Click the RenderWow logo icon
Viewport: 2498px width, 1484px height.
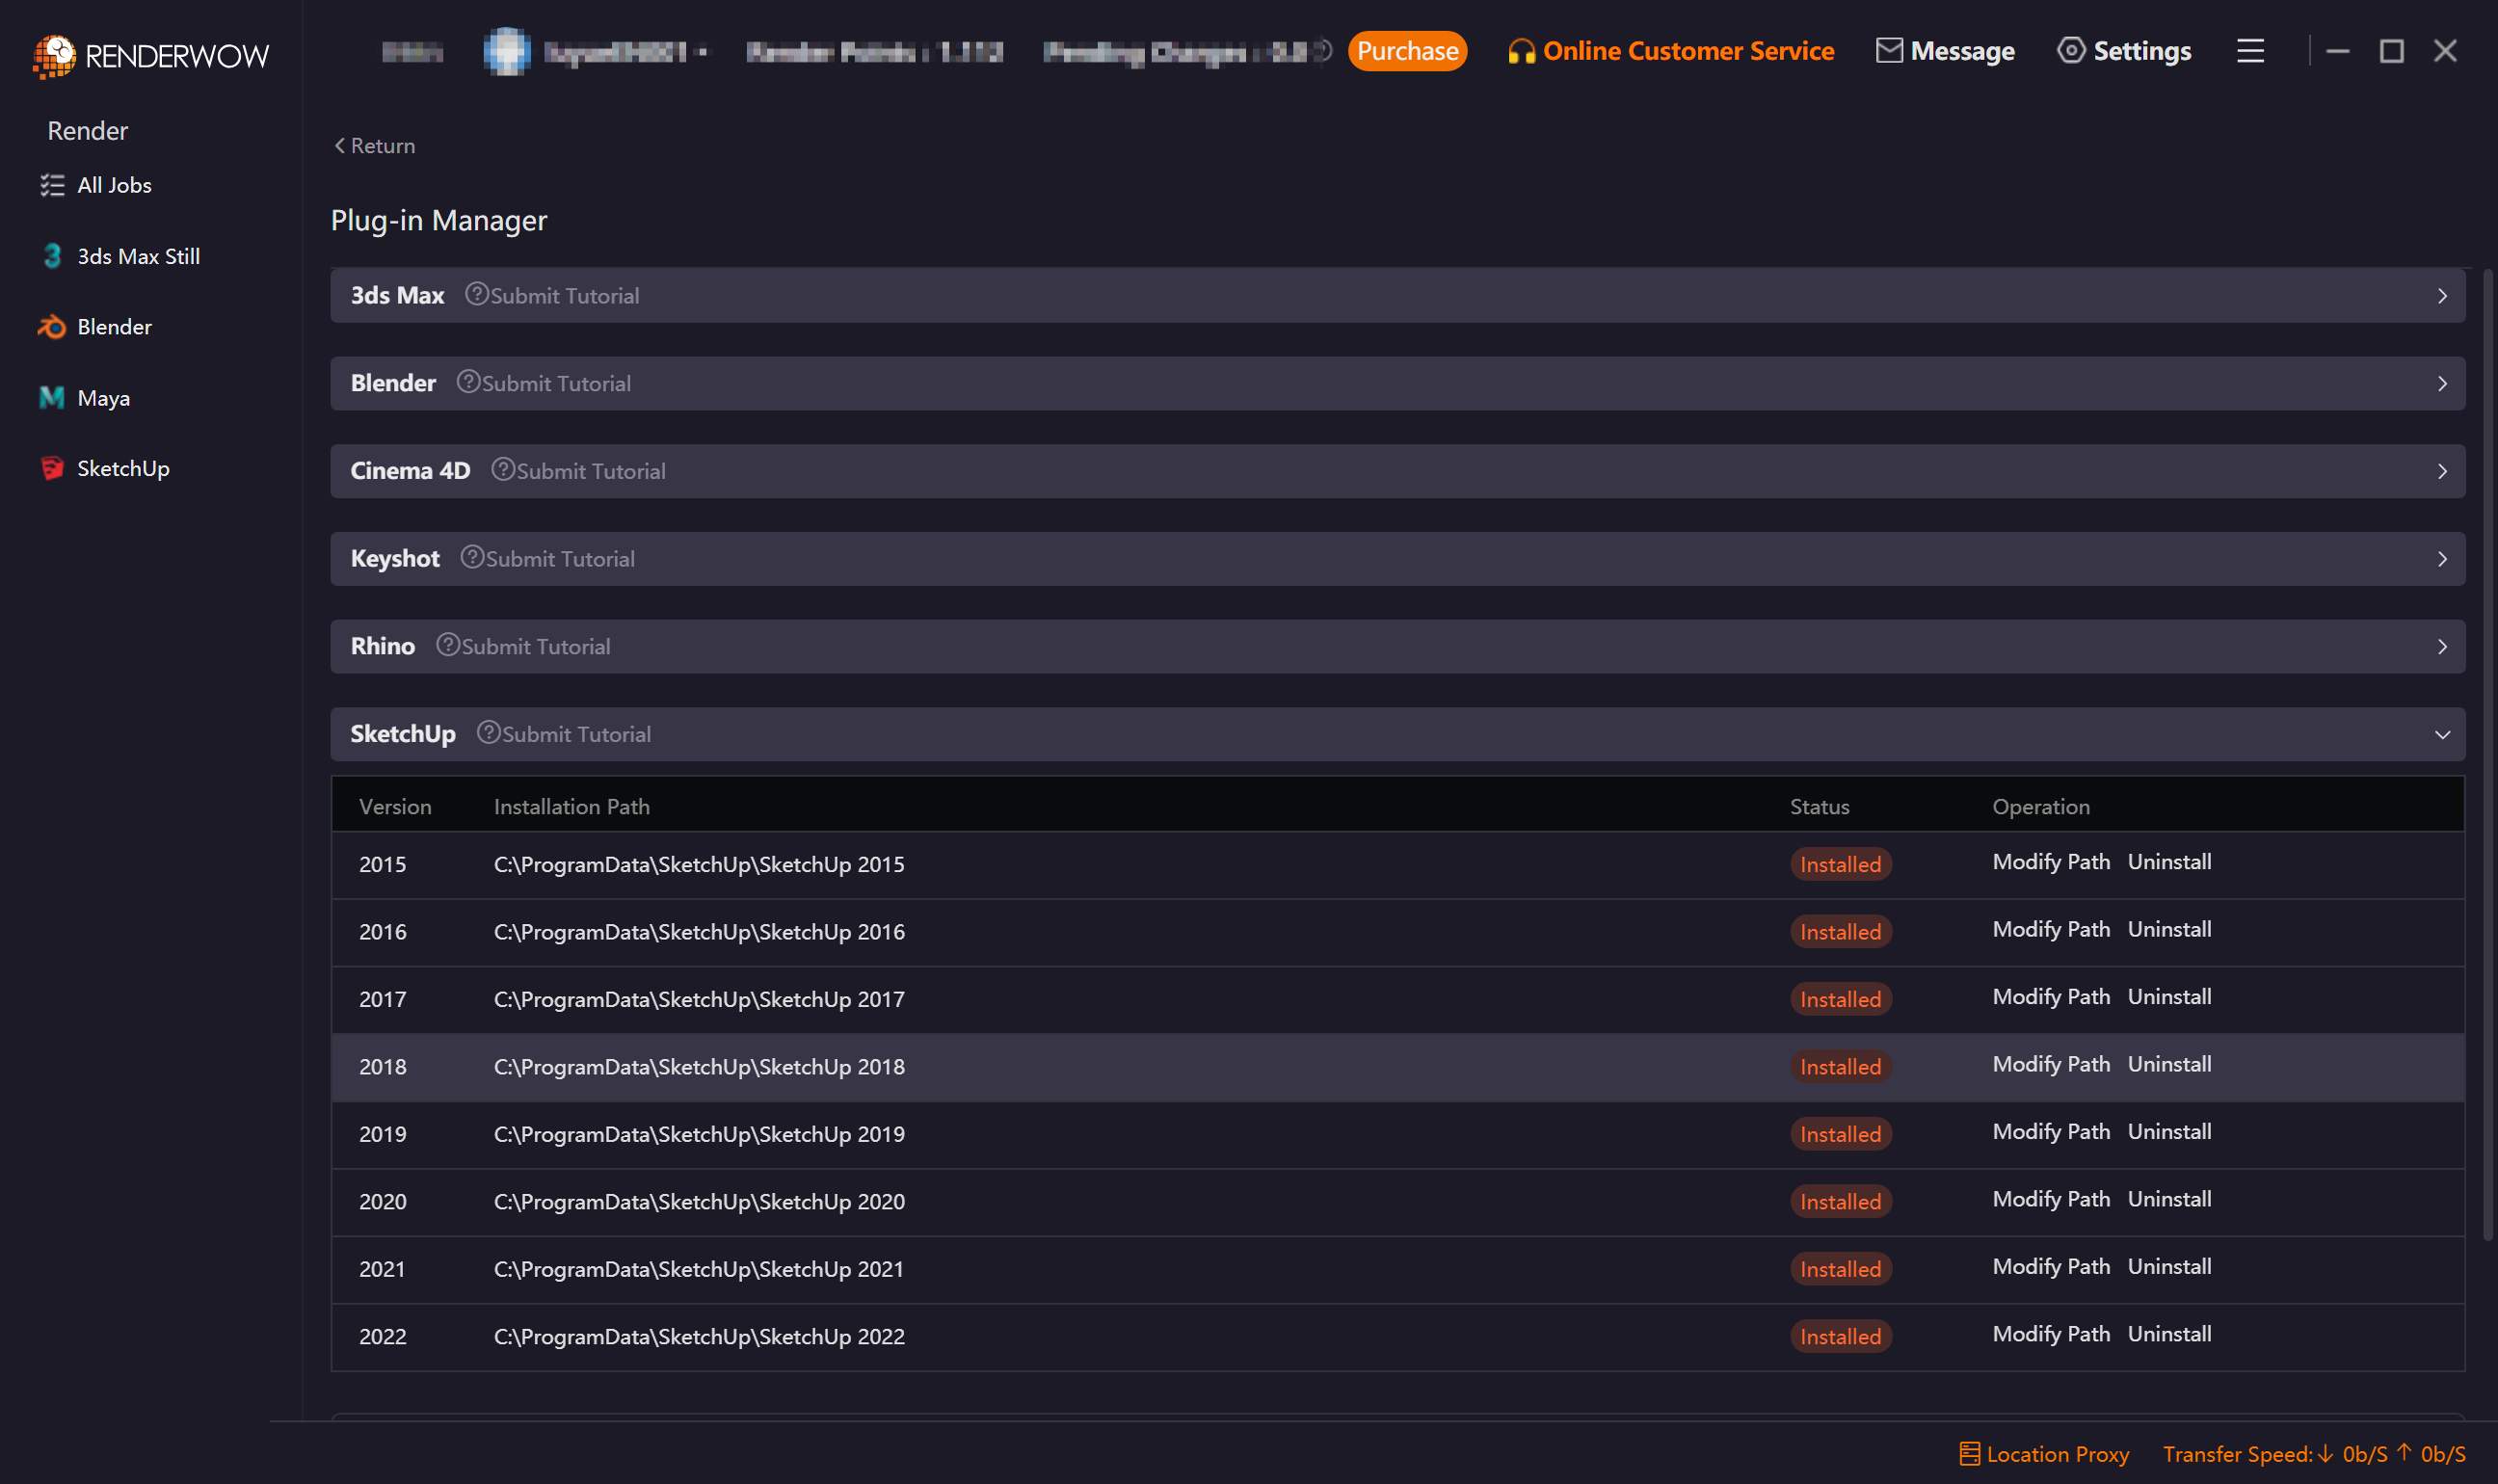(x=55, y=55)
